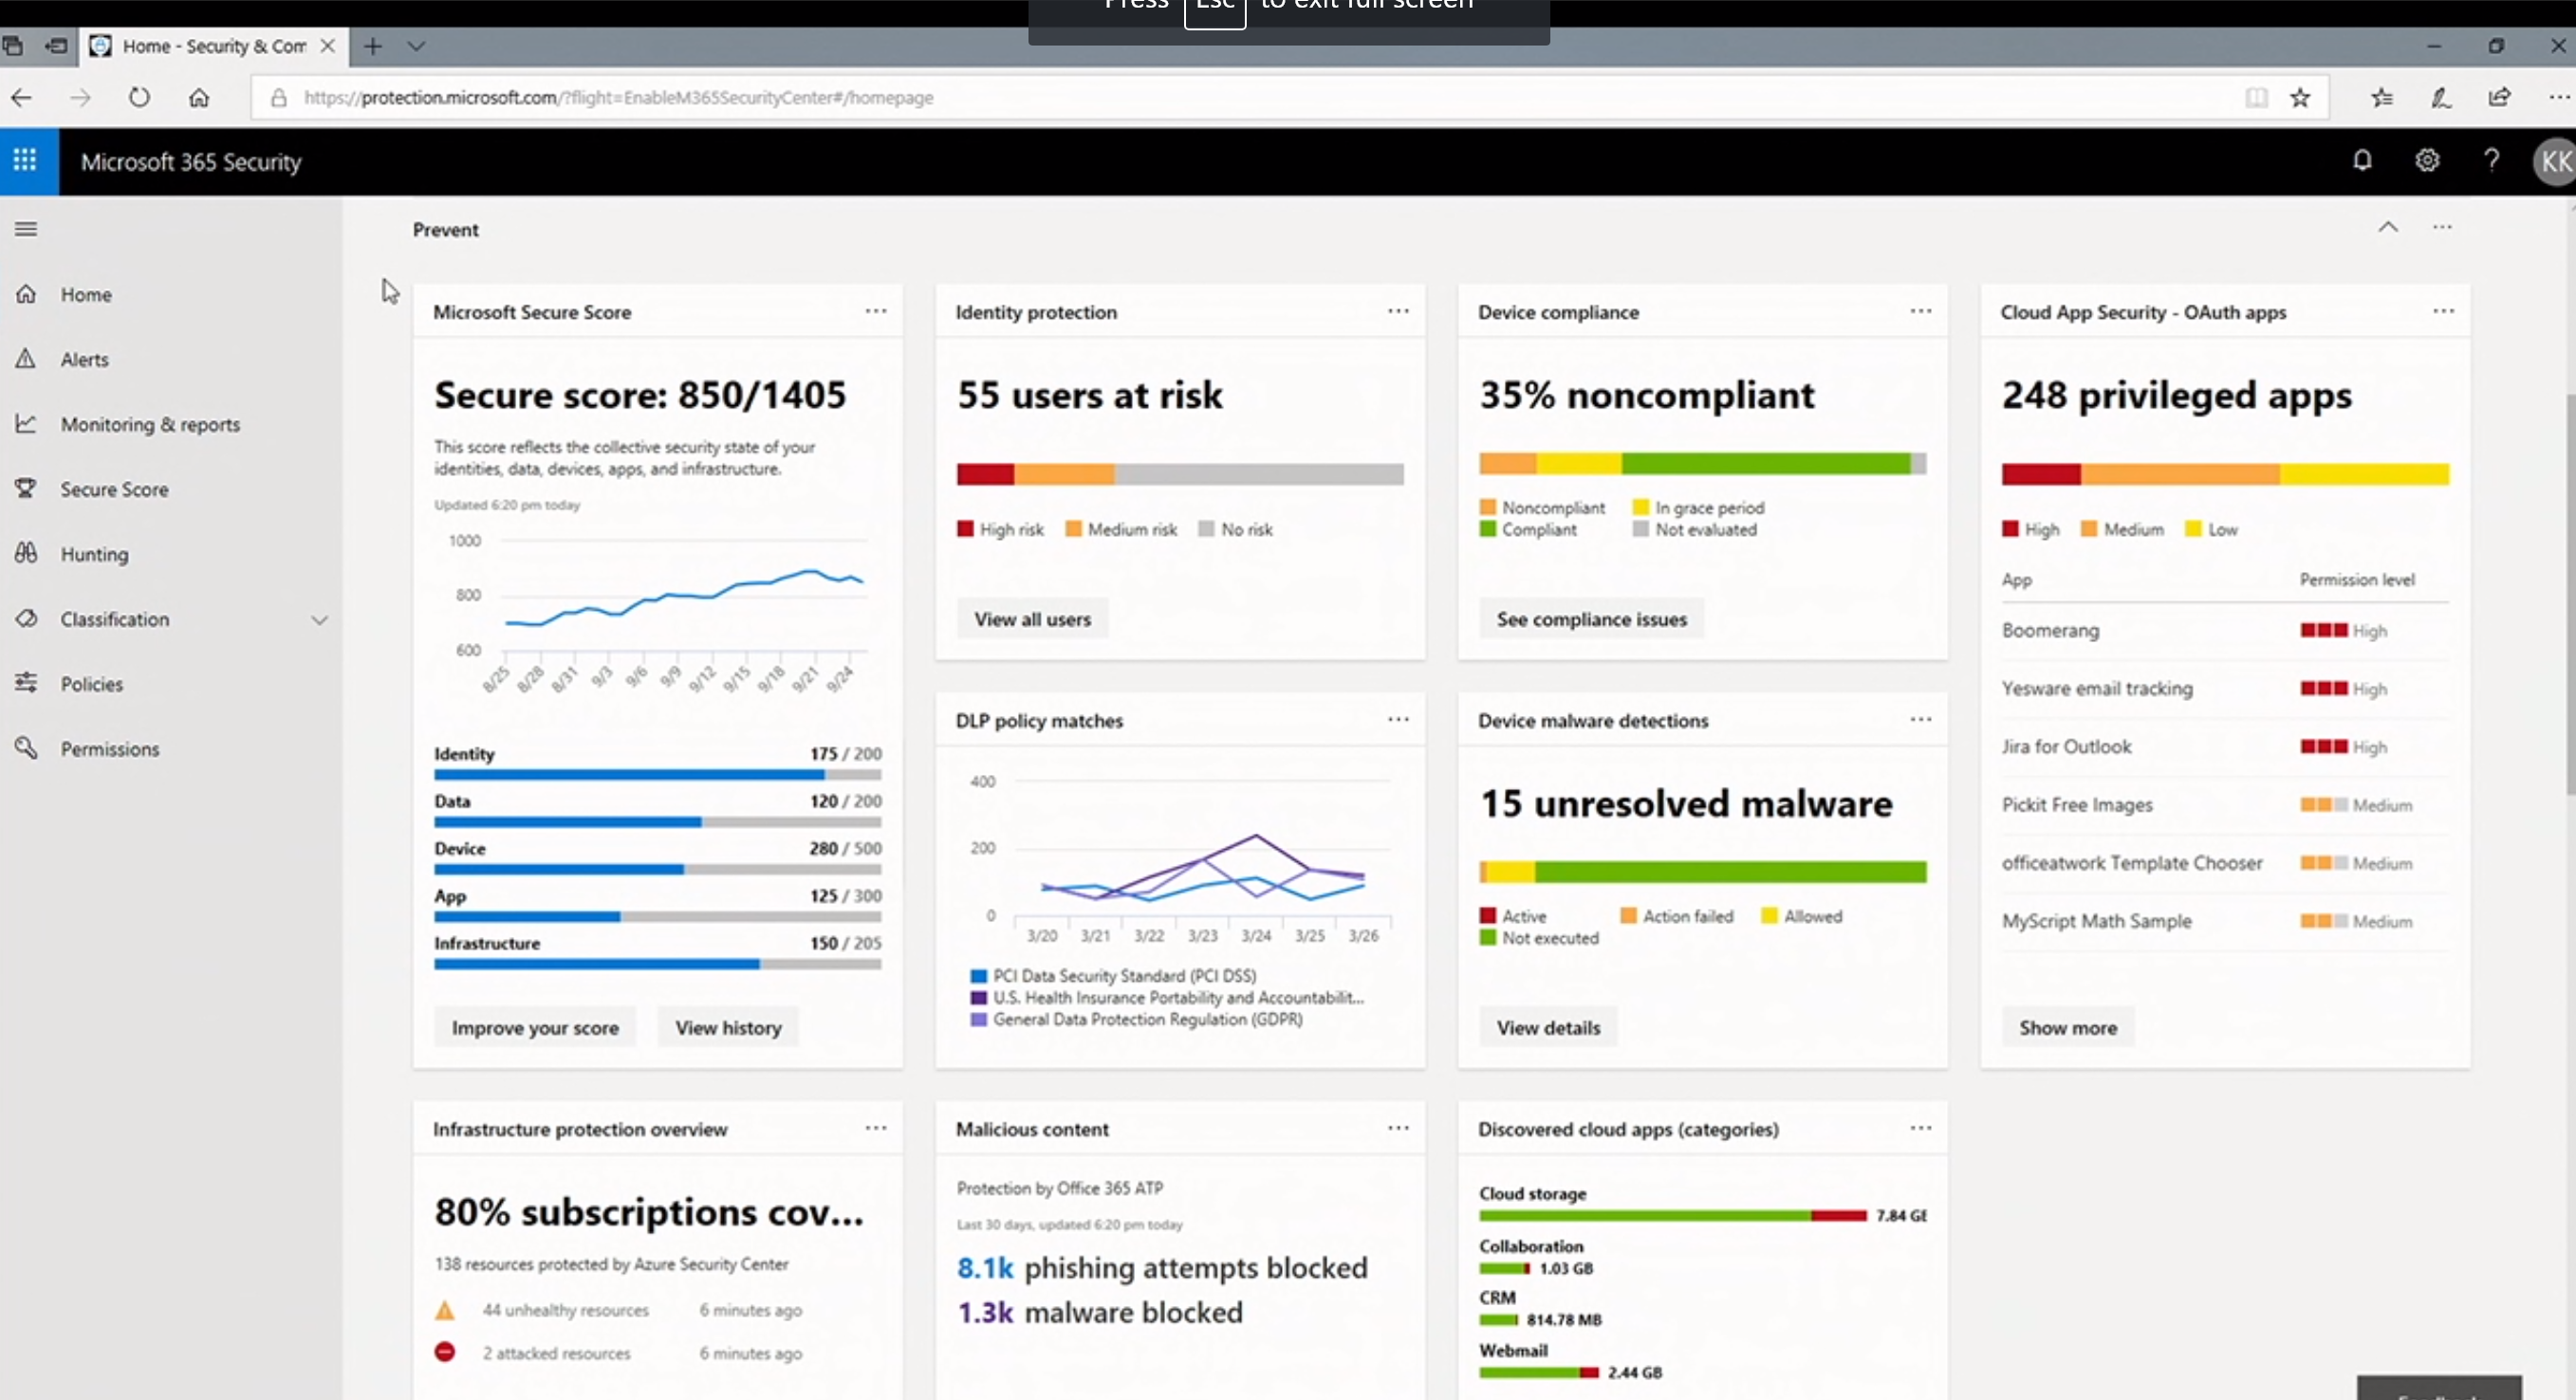2576x1400 pixels.
Task: Show browser tab list dropdown arrow
Action: click(417, 46)
